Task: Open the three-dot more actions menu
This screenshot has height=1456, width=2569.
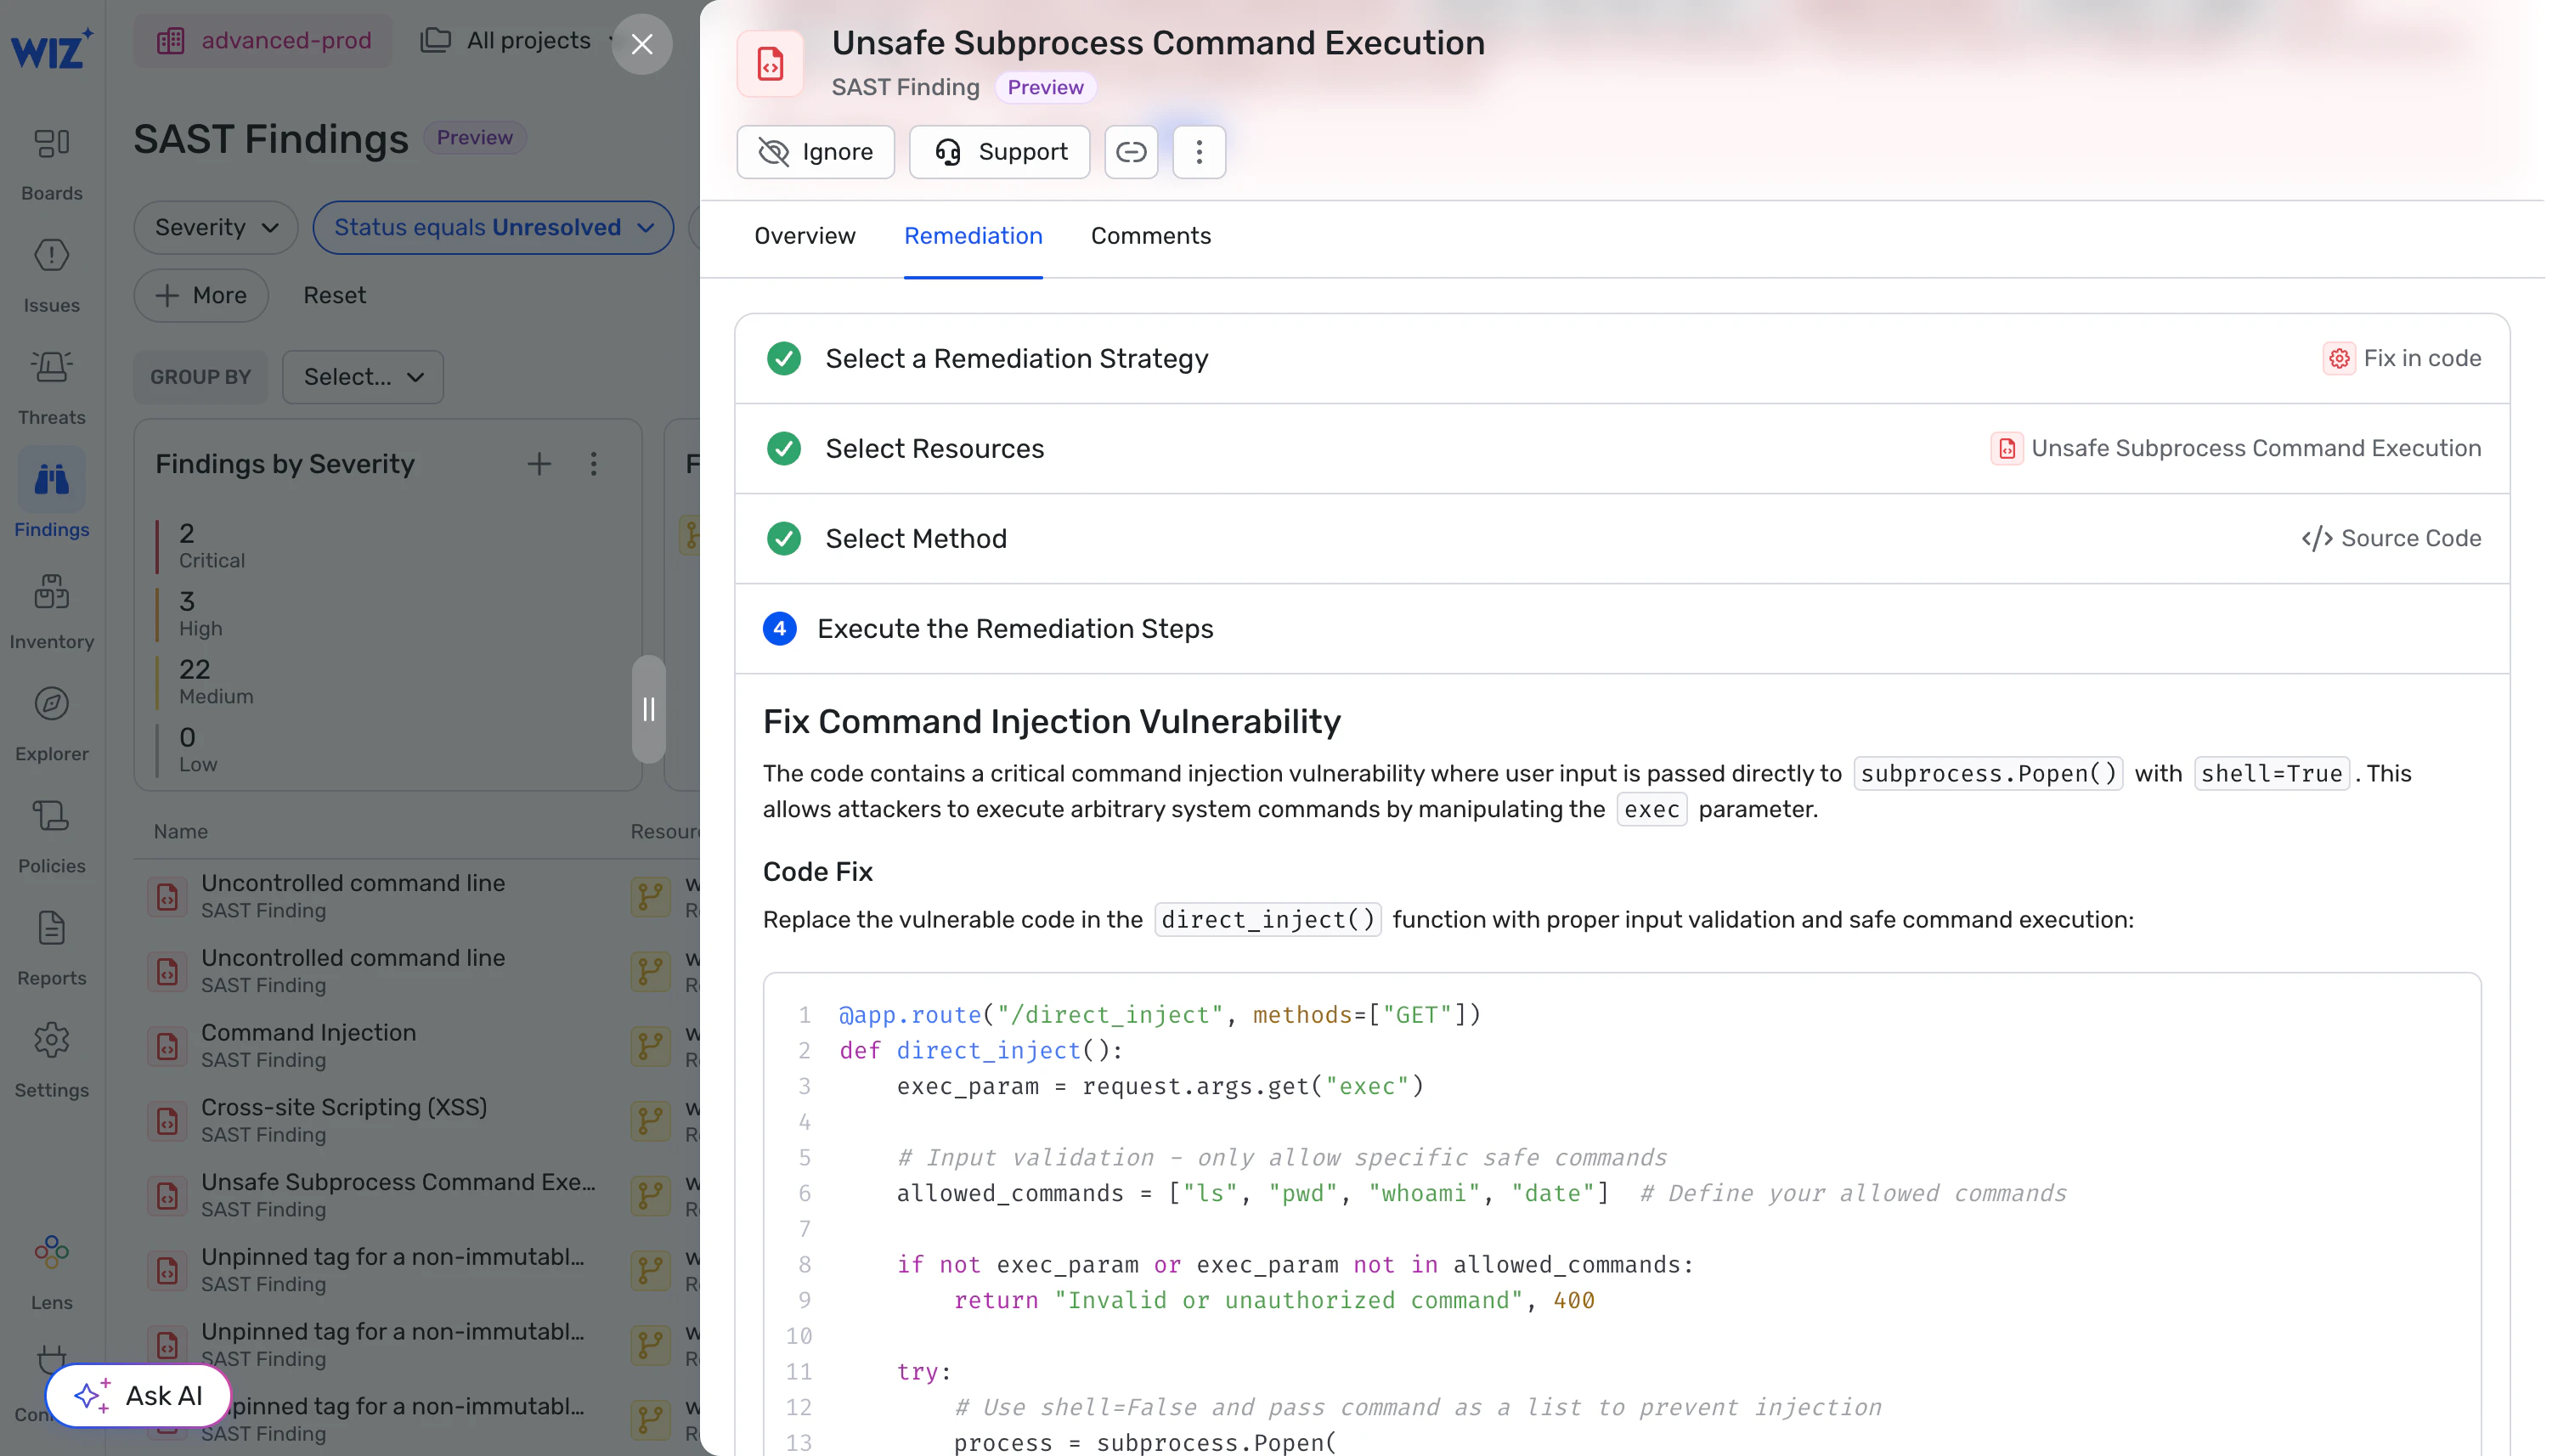Action: pos(1199,152)
